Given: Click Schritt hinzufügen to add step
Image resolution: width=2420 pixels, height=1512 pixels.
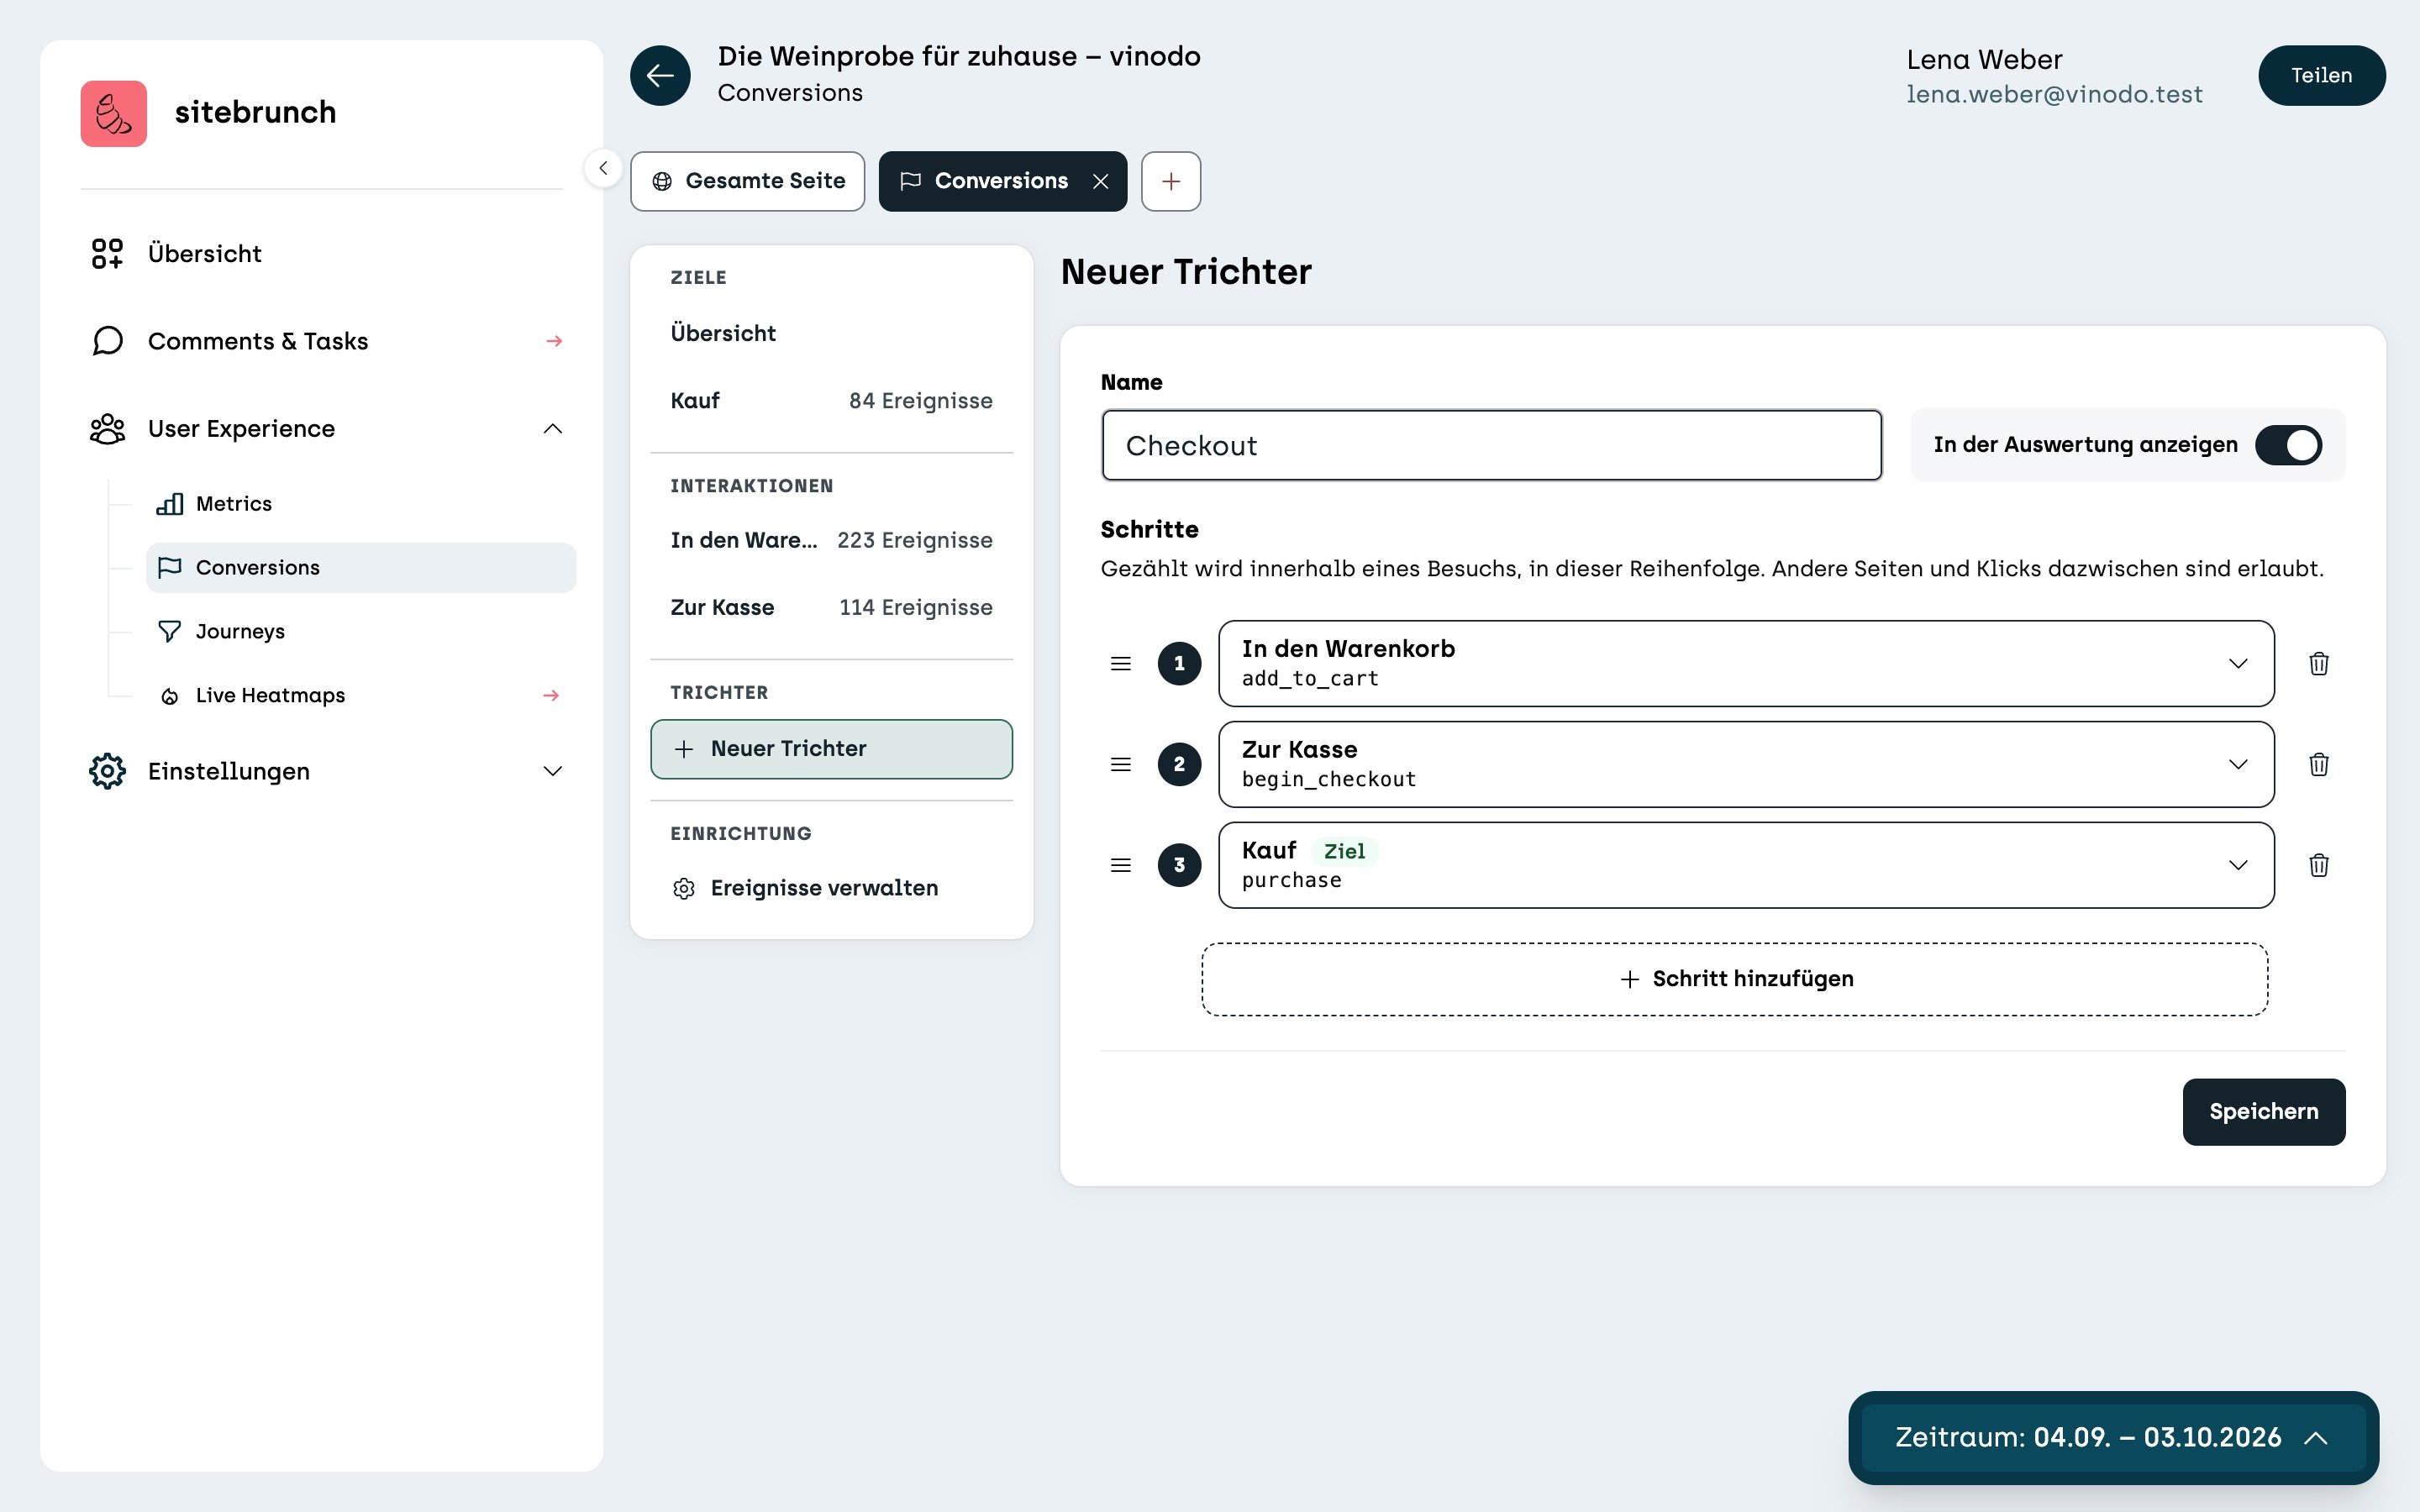Looking at the screenshot, I should [1734, 979].
